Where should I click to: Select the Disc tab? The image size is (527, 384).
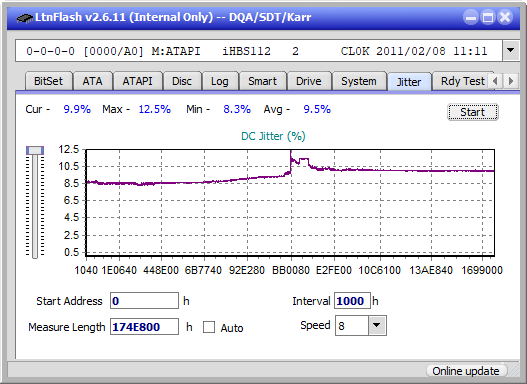click(182, 81)
